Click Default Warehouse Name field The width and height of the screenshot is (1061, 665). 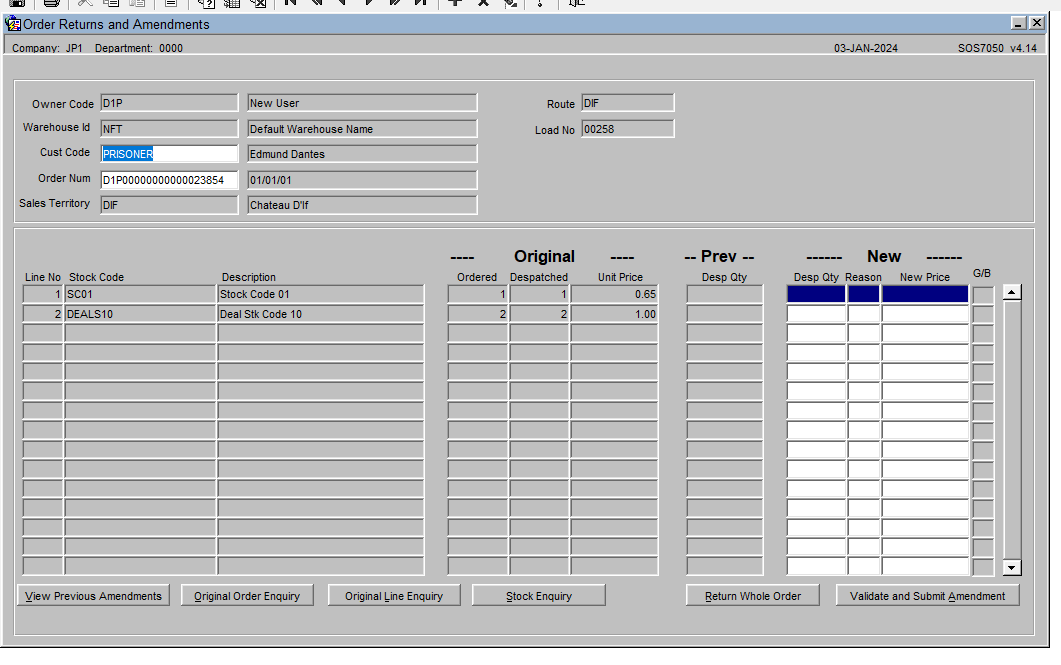click(362, 129)
